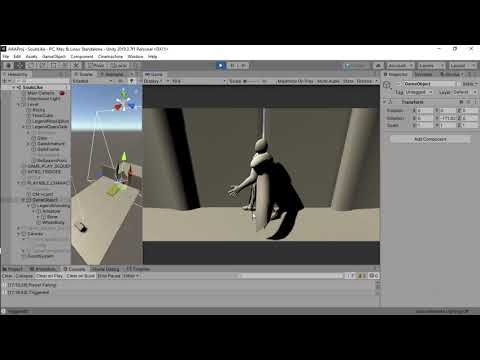The height and width of the screenshot is (360, 480).
Task: Toggle Stats overlay in Game view
Action: [x=348, y=81]
